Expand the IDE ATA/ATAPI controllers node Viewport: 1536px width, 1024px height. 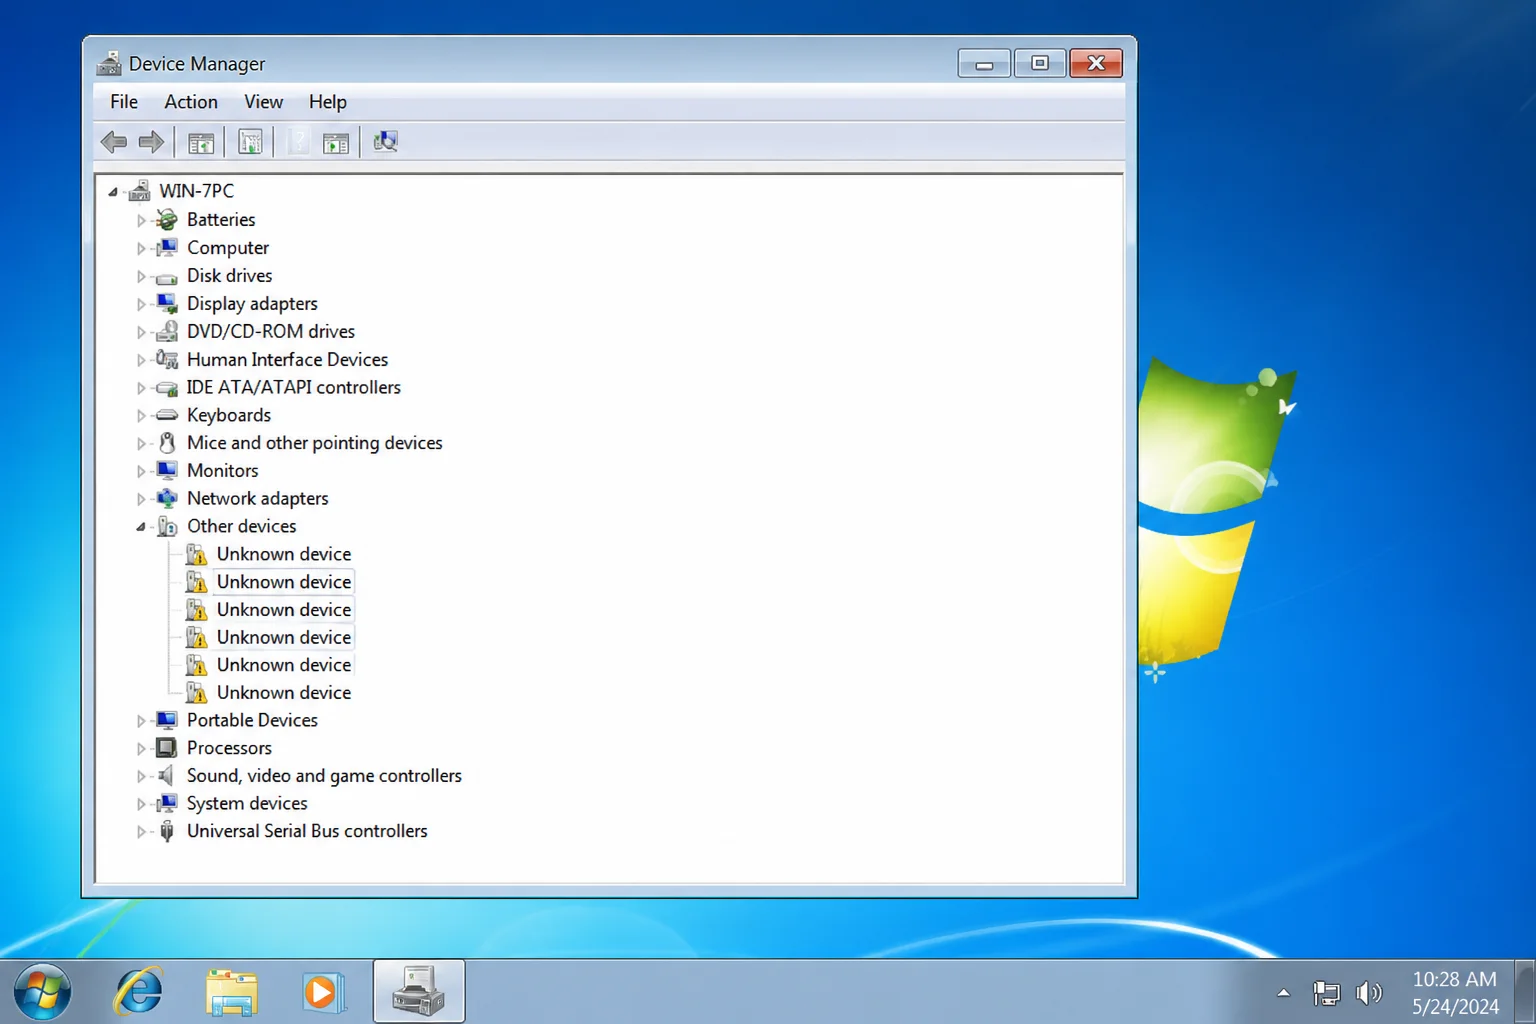coord(141,388)
